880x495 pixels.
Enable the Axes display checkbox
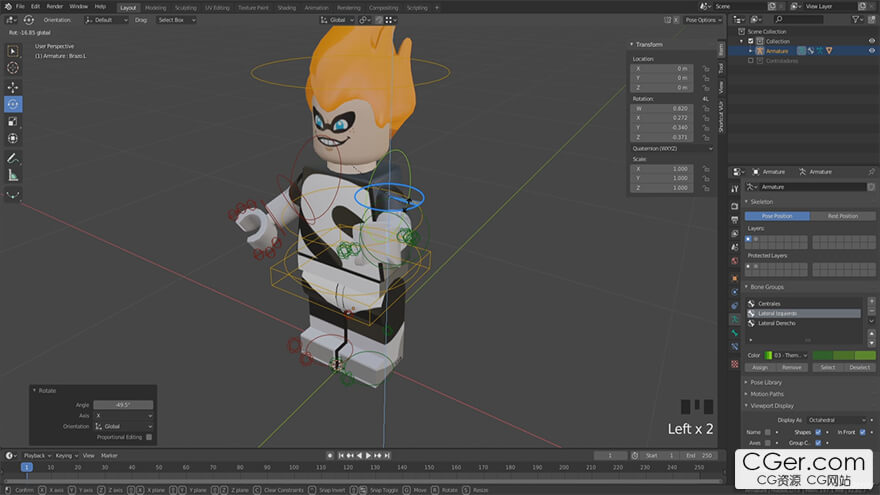[x=767, y=443]
